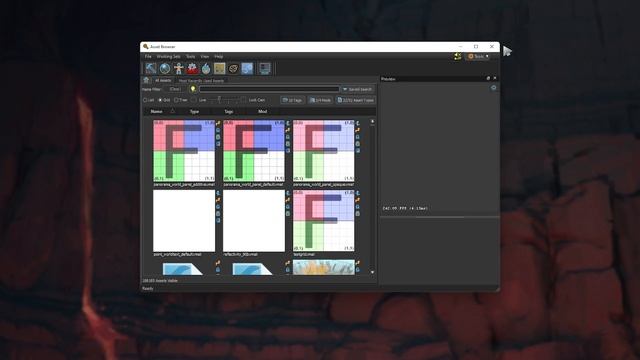Select the testgrid.mat thumbnail
The width and height of the screenshot is (640, 360).
point(324,221)
